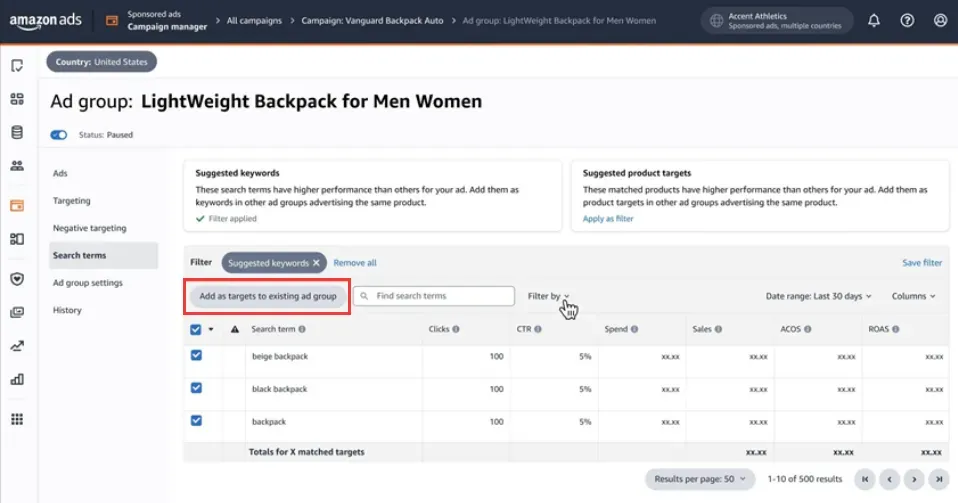Viewport: 958px width, 503px height.
Task: Click the warning triangle column header icon
Action: click(x=235, y=329)
